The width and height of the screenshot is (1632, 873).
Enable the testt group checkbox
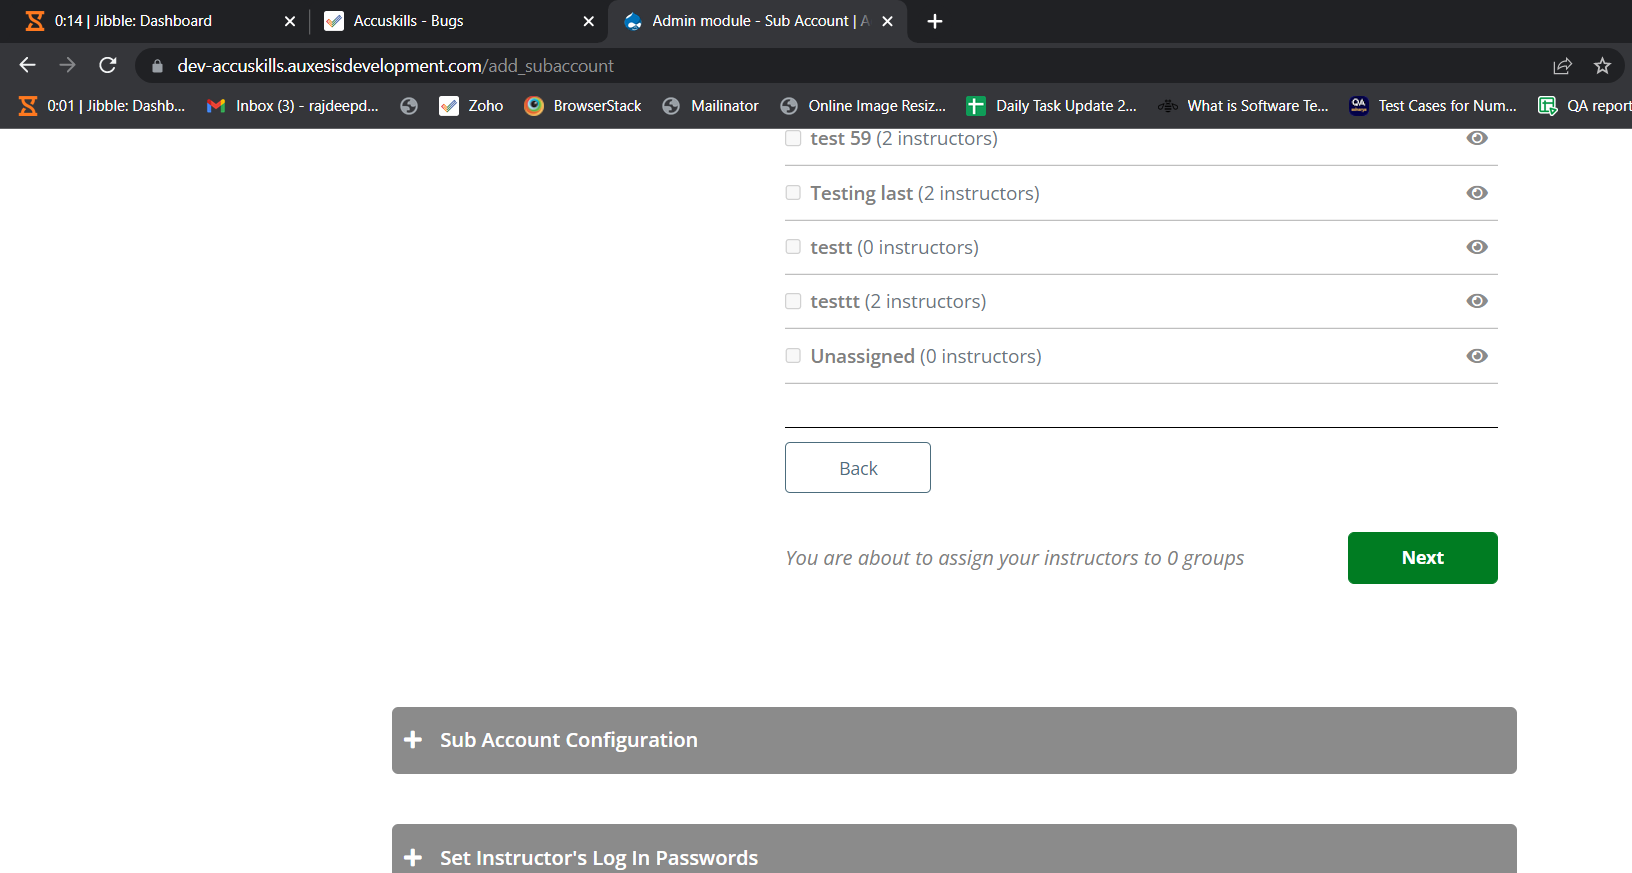tap(793, 247)
